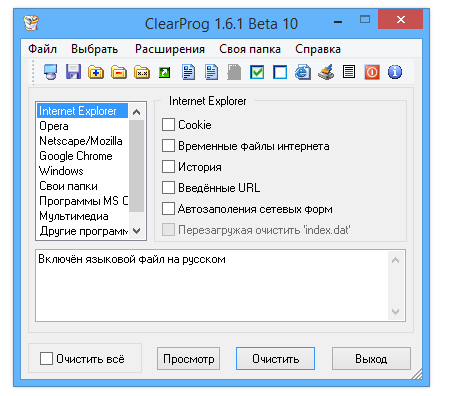Image resolution: width=452 pixels, height=396 pixels.
Task: Click the cleaning brush toolbar icon
Action: pyautogui.click(x=326, y=72)
